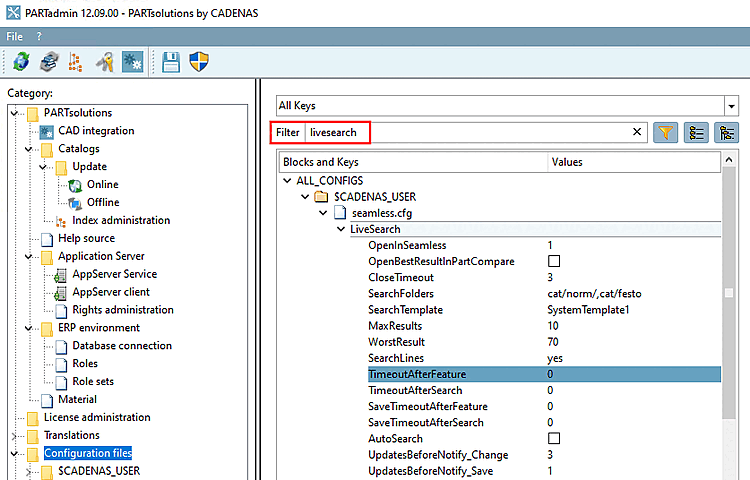Select License administration in the category tree
Viewport: 750px width, 480px height.
click(x=97, y=417)
